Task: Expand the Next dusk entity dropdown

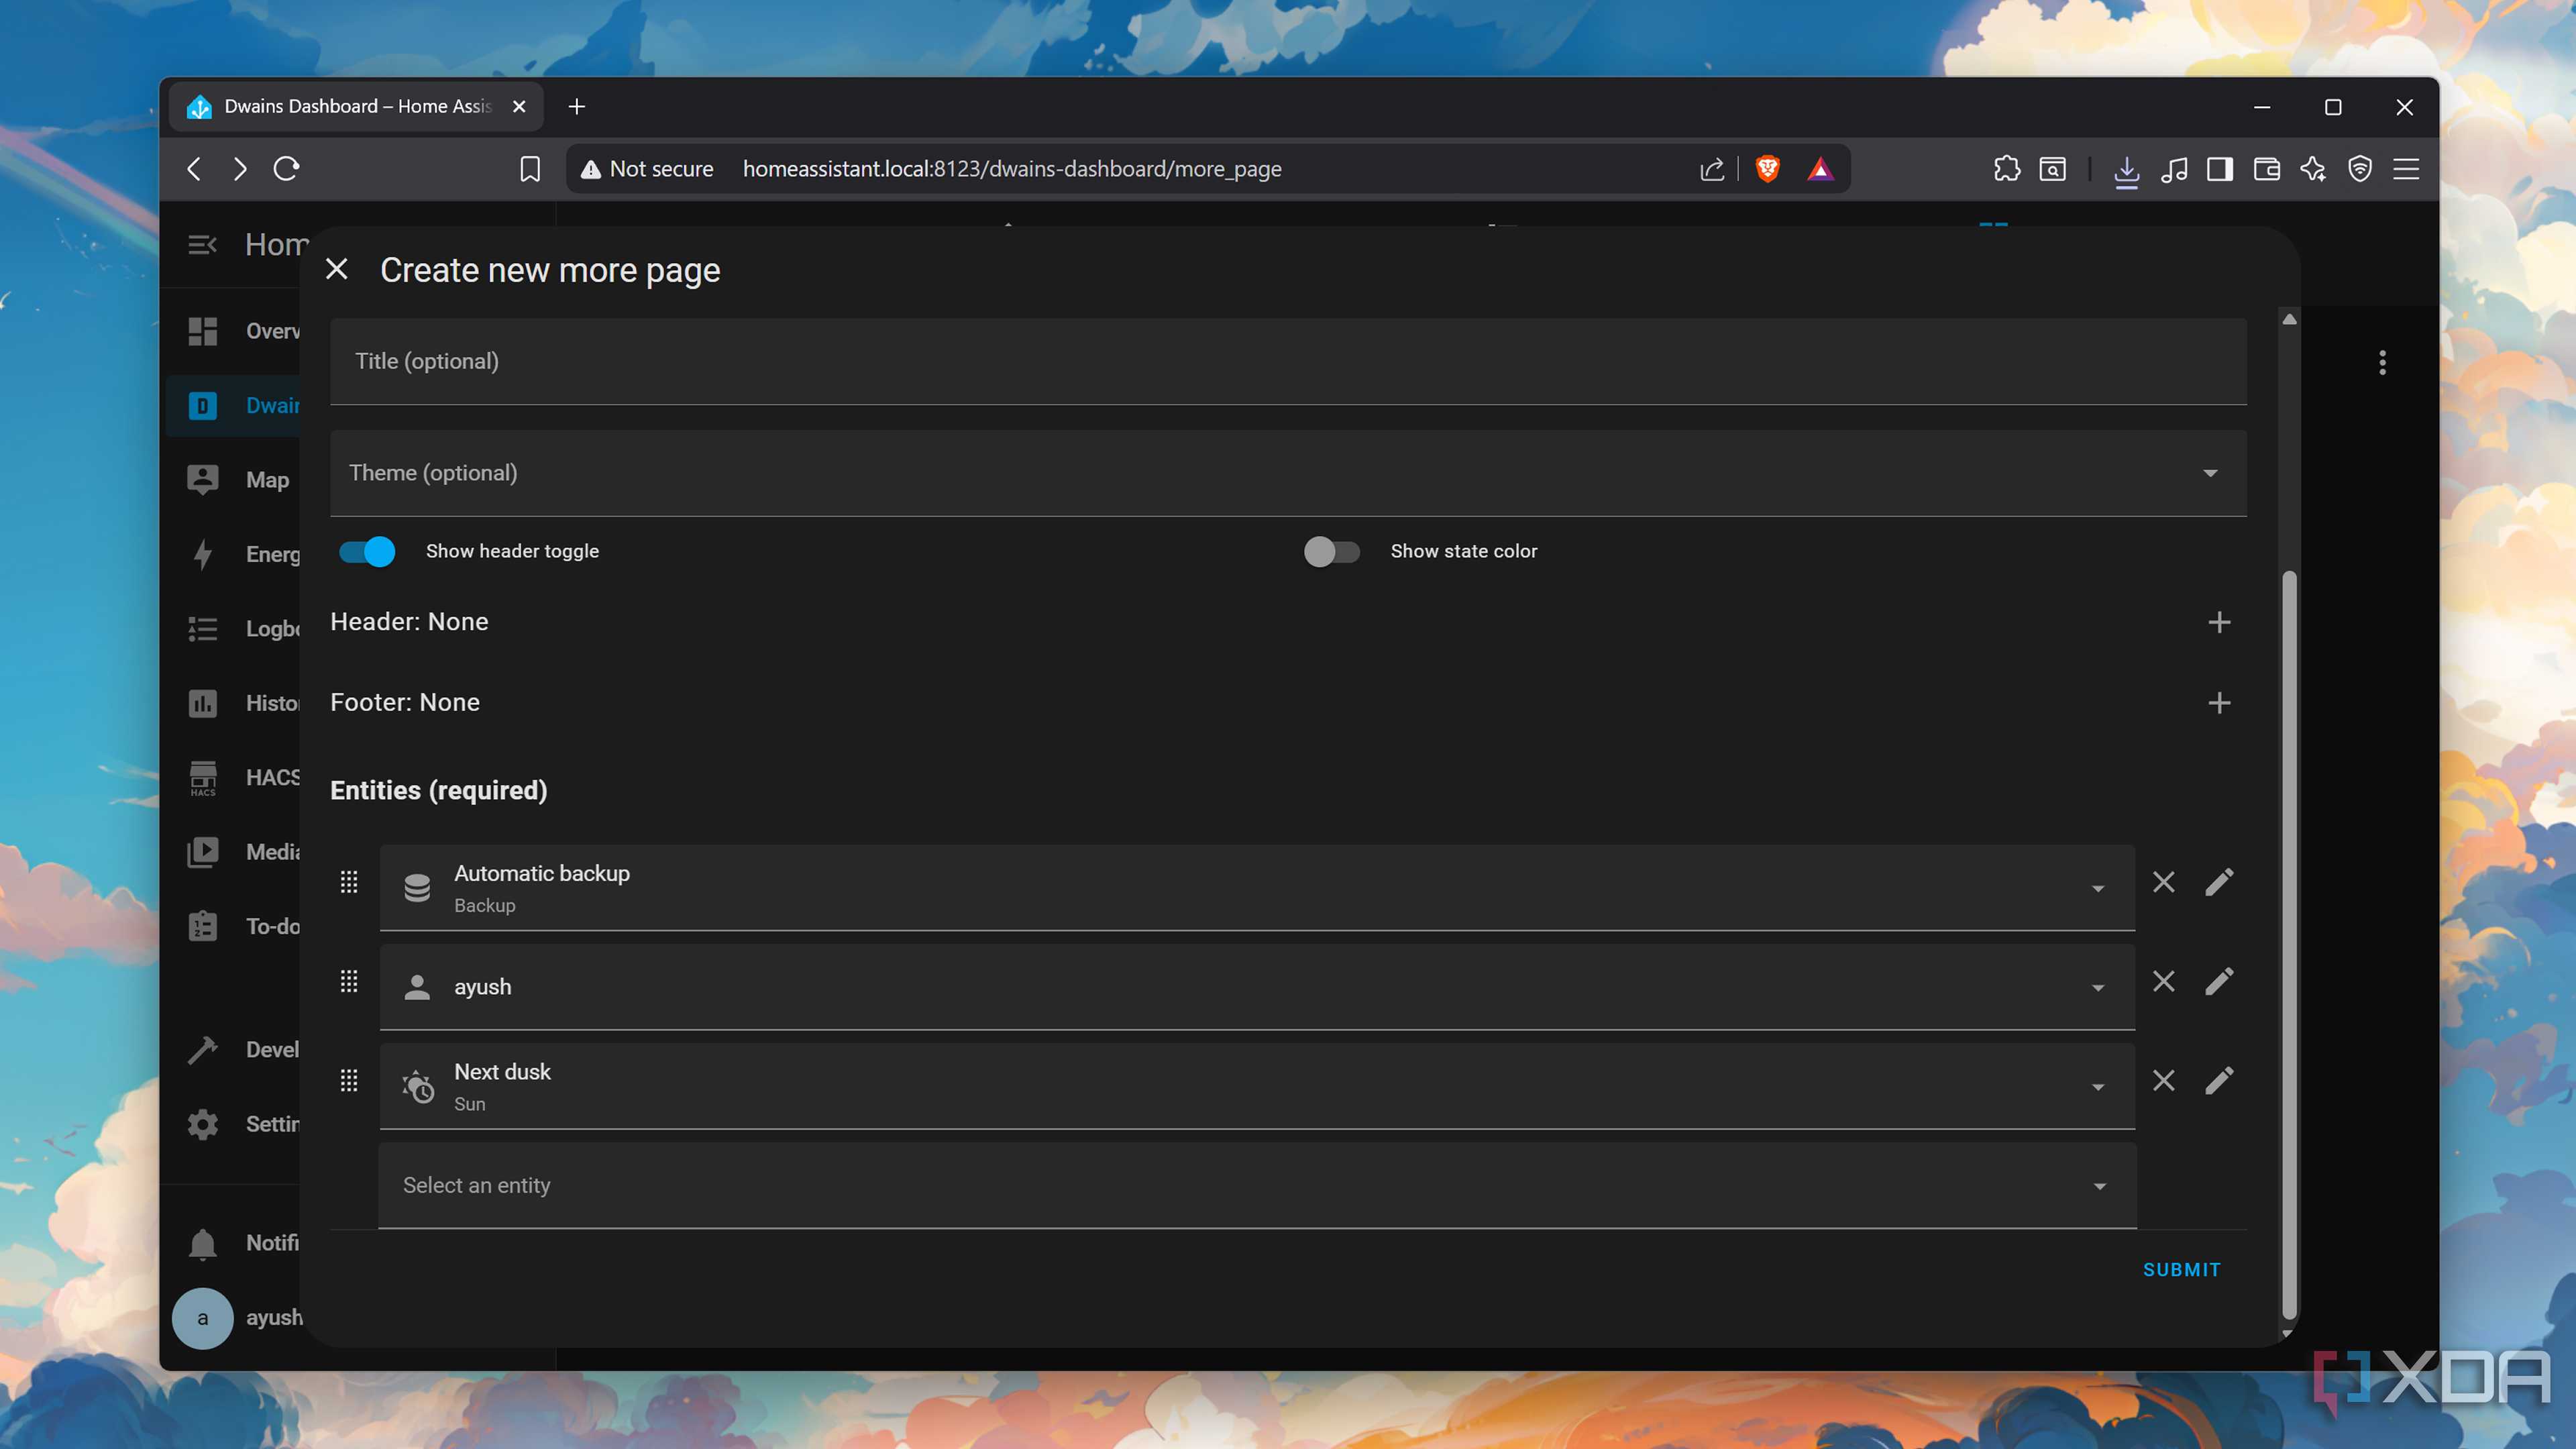Action: pos(2098,1087)
